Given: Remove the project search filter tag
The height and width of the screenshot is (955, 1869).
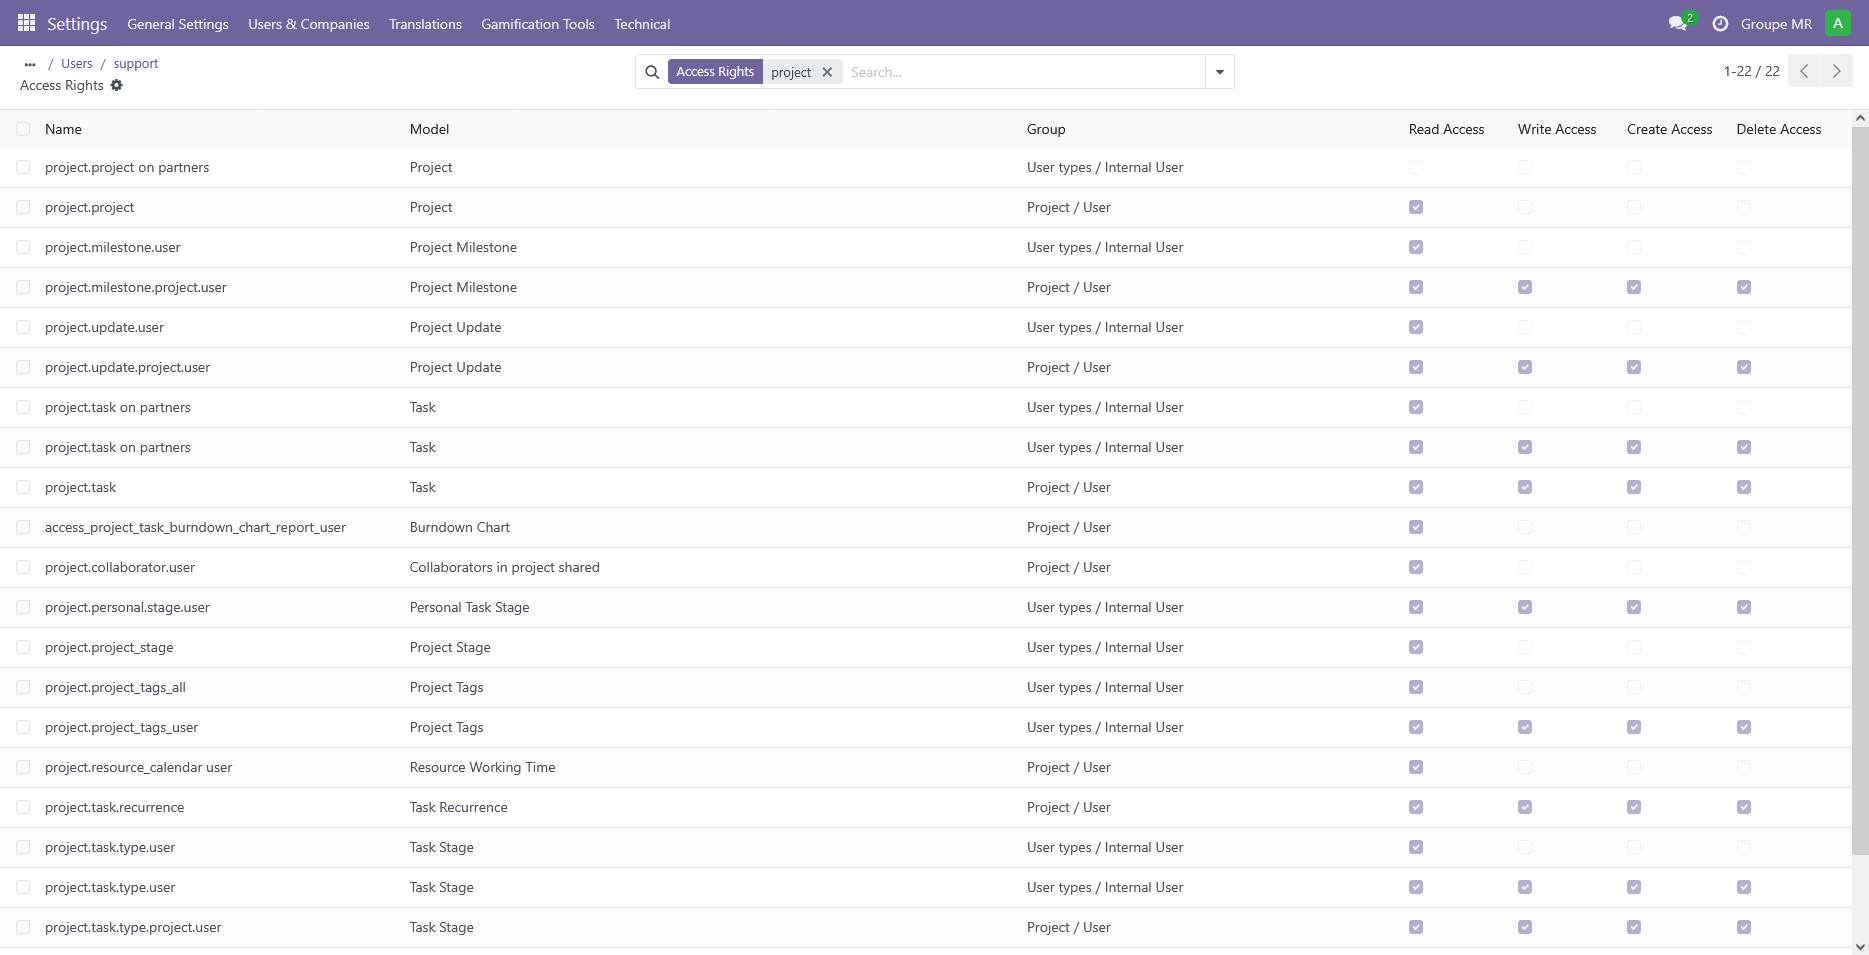Looking at the screenshot, I should [827, 72].
